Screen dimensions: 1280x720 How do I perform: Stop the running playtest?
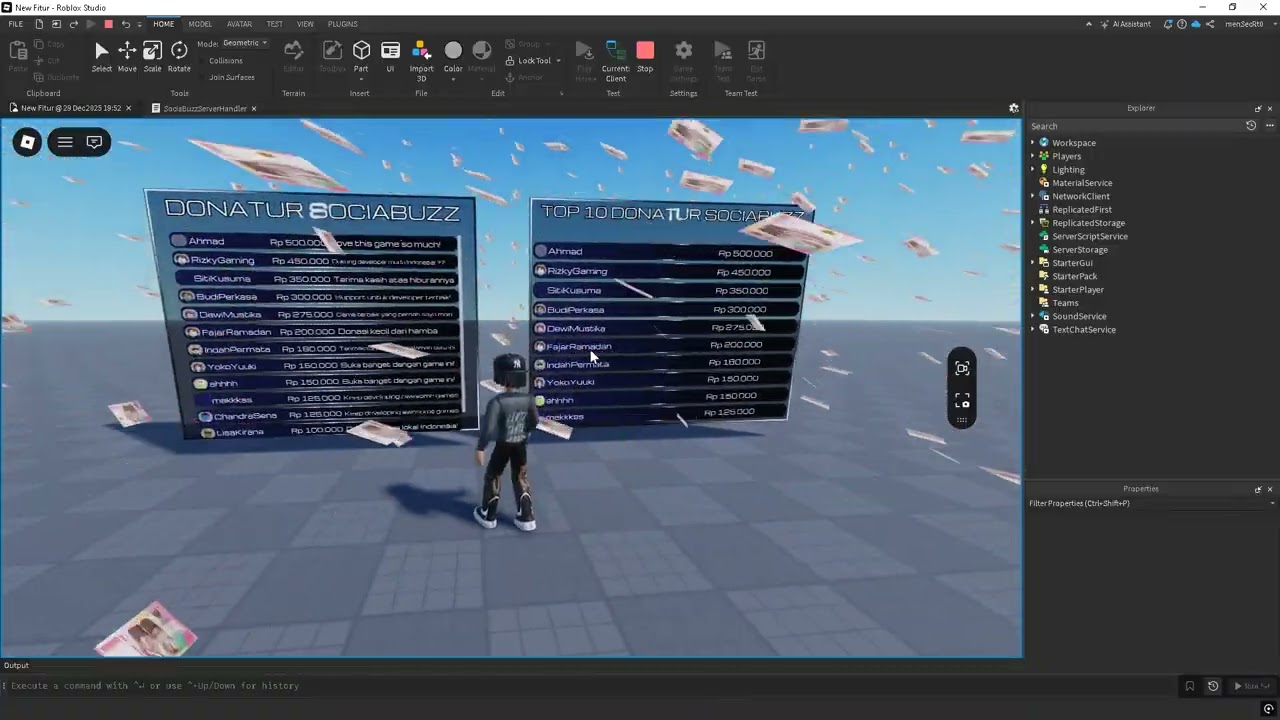[x=645, y=56]
